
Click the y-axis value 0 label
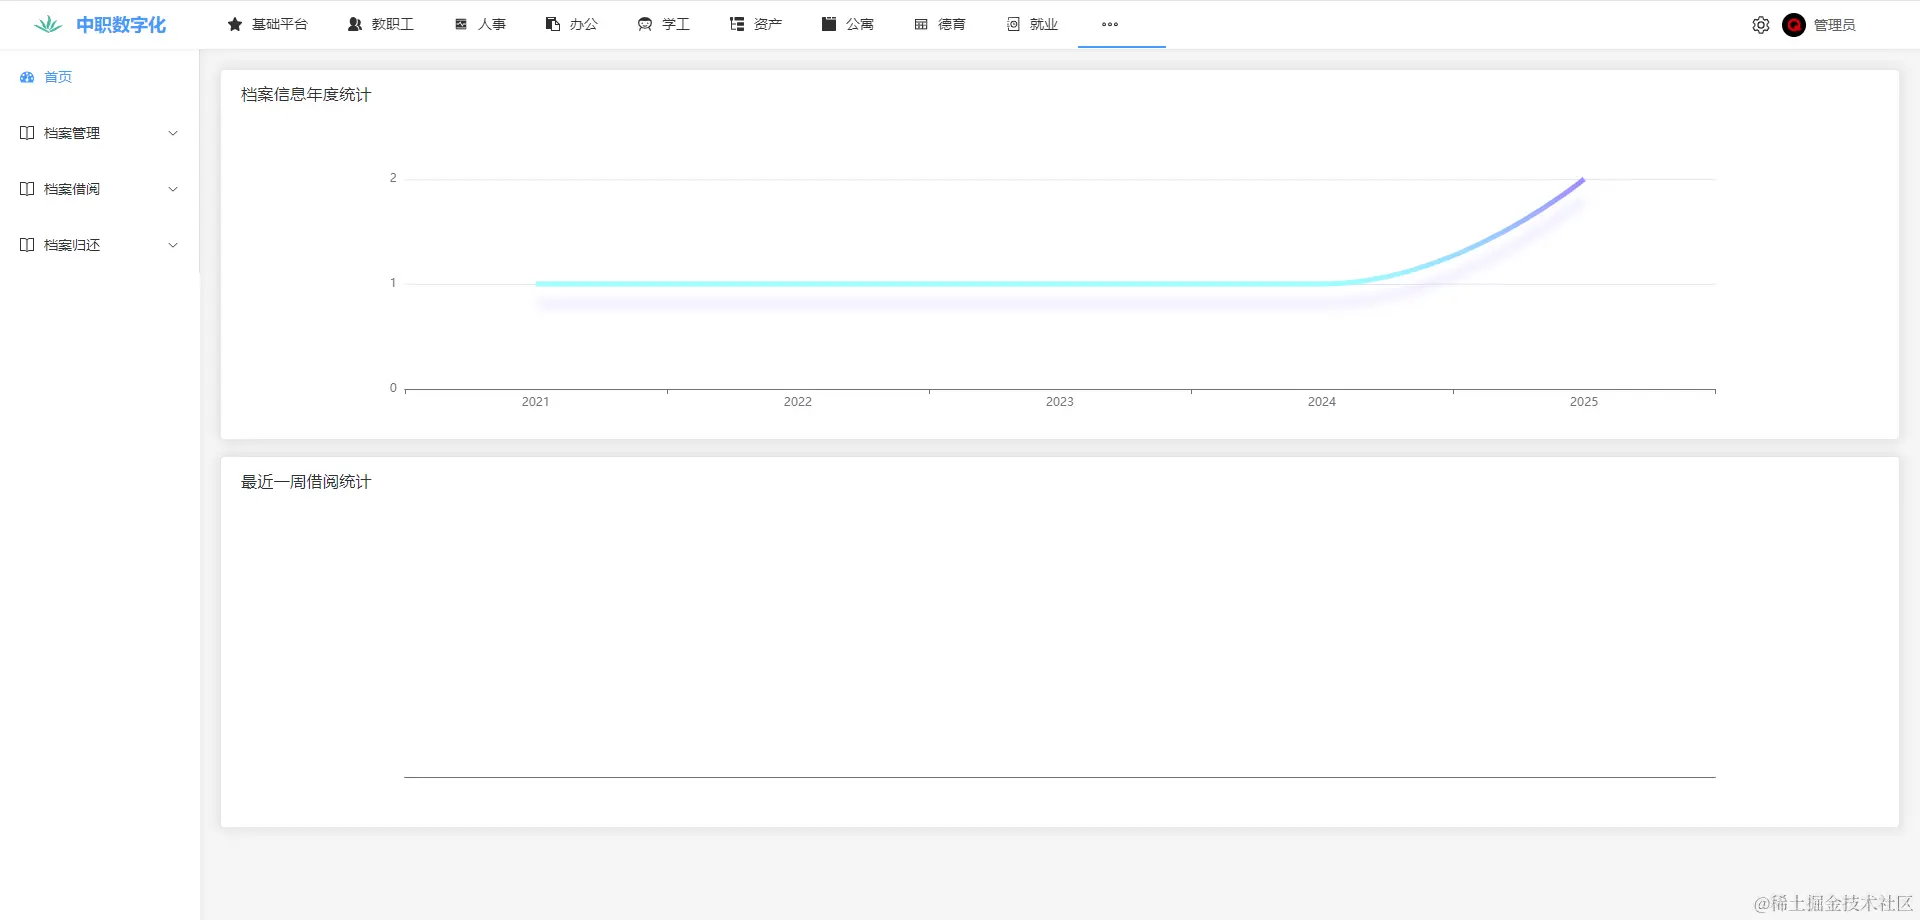(x=393, y=388)
